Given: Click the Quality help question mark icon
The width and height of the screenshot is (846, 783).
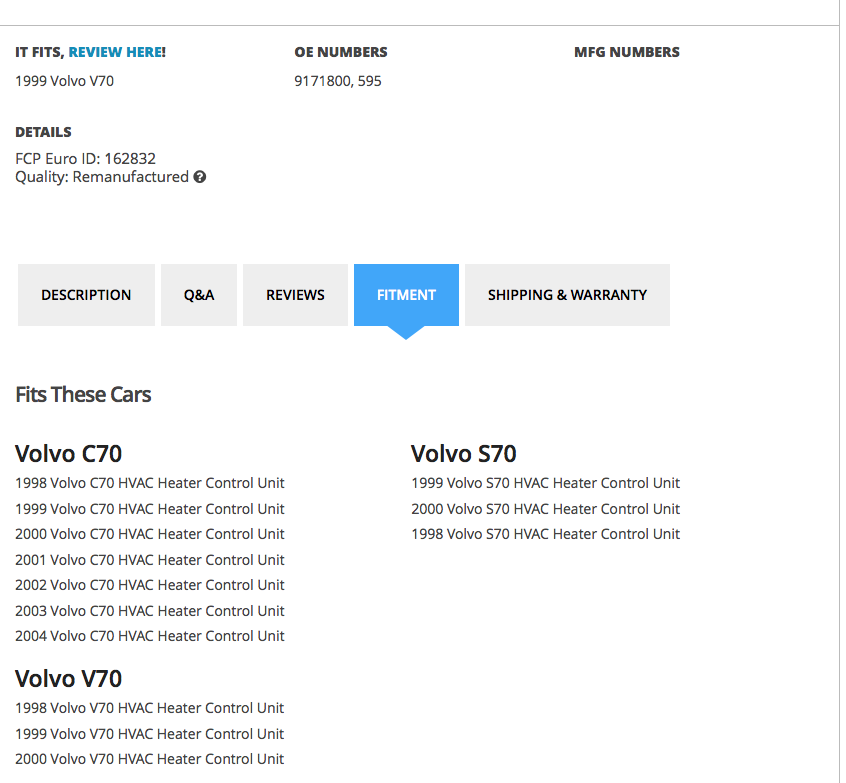Looking at the screenshot, I should [x=200, y=177].
